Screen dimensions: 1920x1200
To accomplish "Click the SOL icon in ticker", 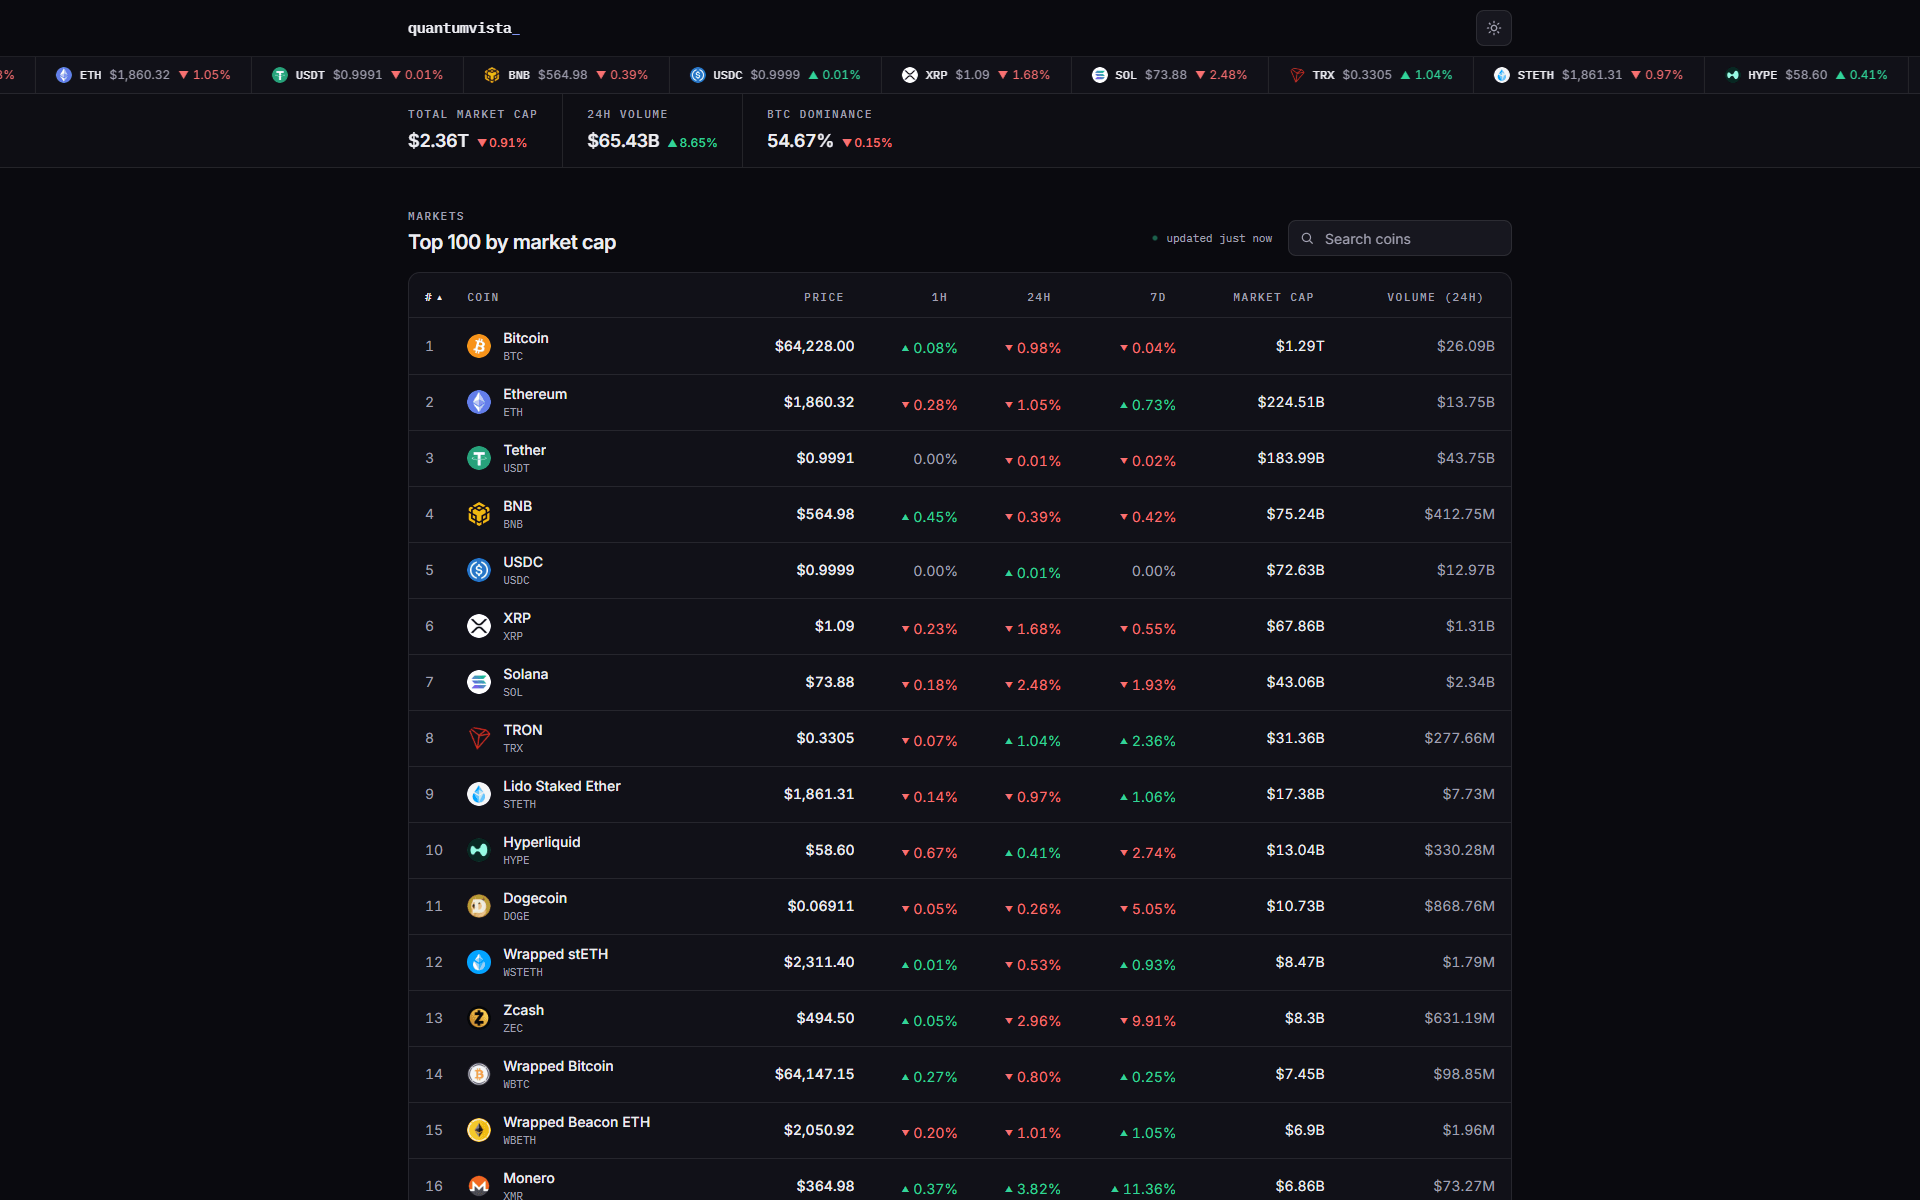I will (1100, 75).
